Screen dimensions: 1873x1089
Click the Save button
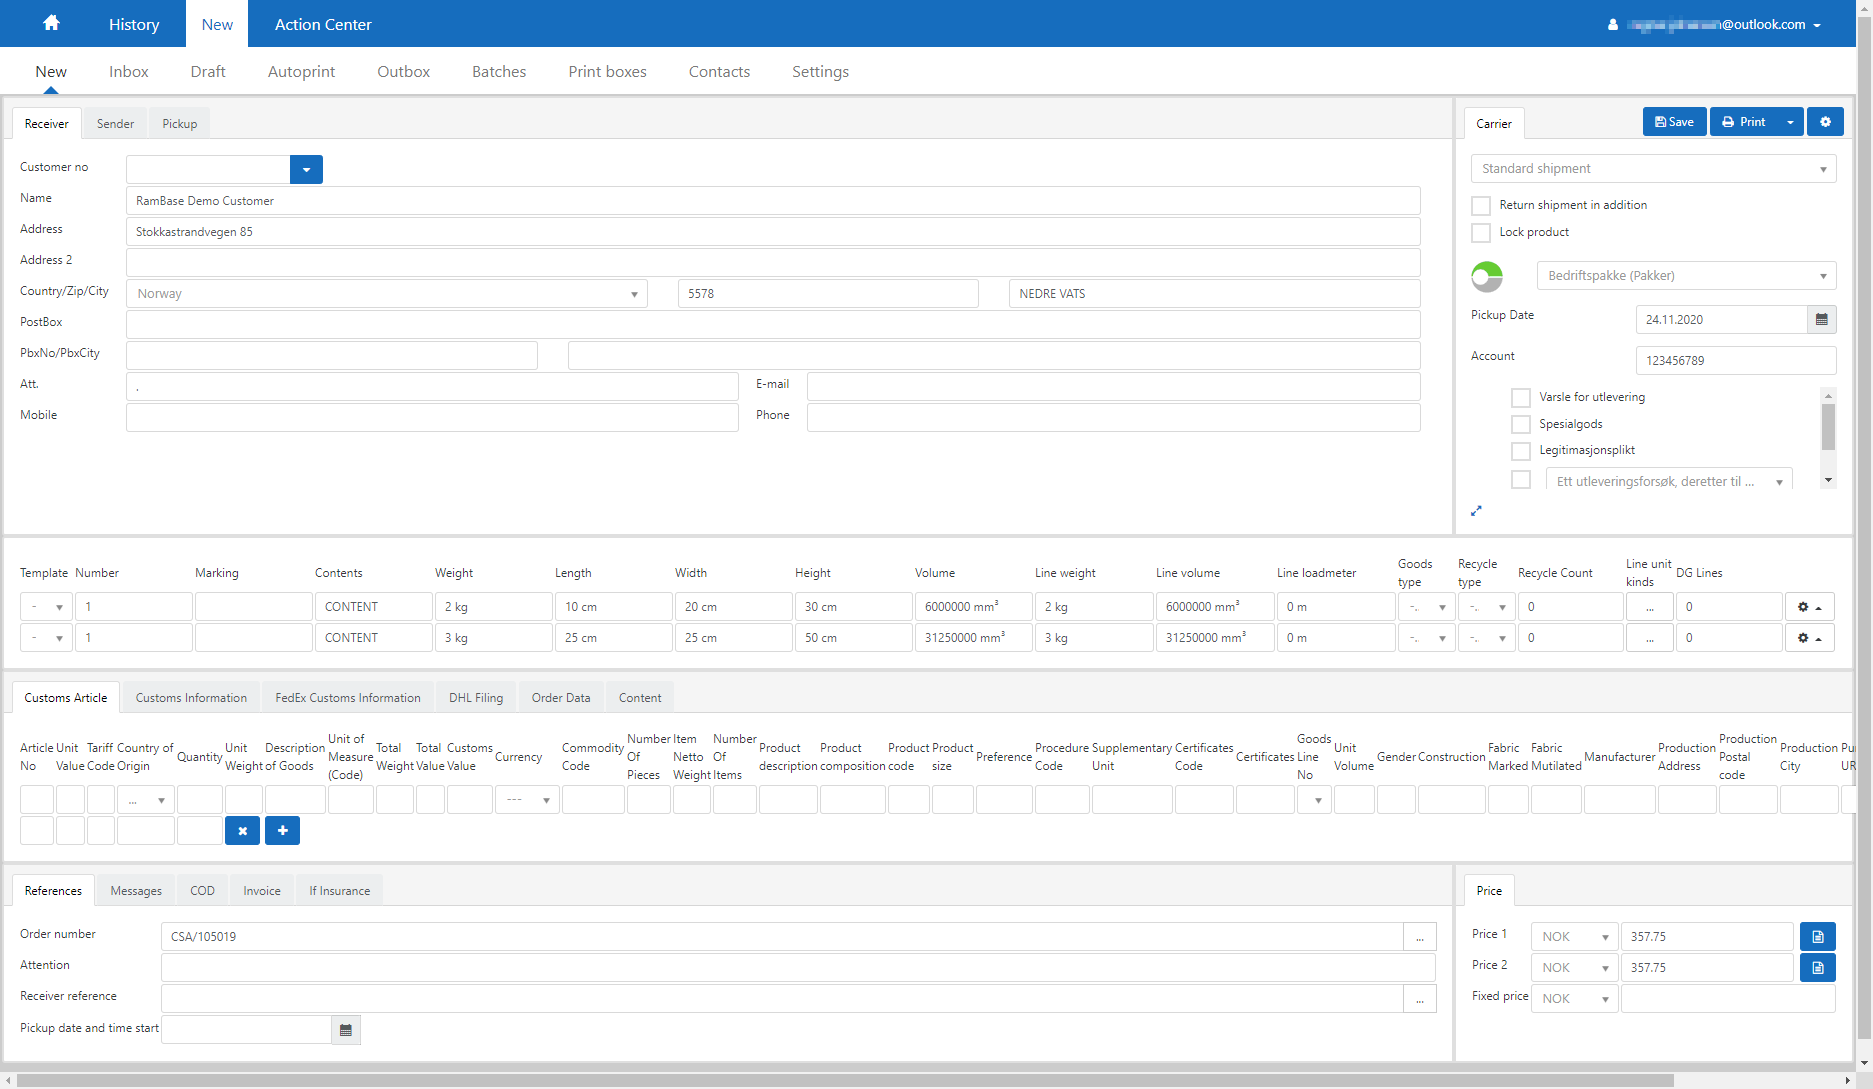pyautogui.click(x=1674, y=122)
